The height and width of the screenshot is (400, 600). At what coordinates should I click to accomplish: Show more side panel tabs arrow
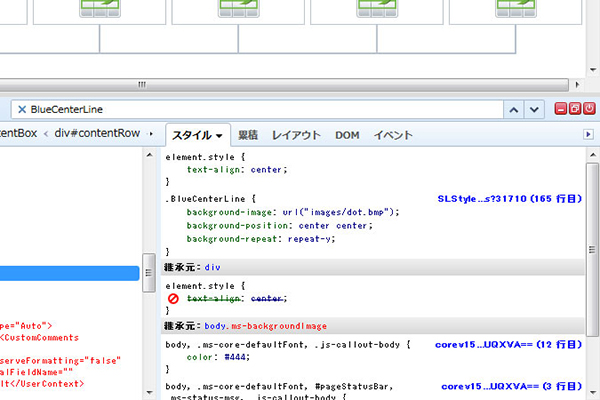[x=589, y=134]
